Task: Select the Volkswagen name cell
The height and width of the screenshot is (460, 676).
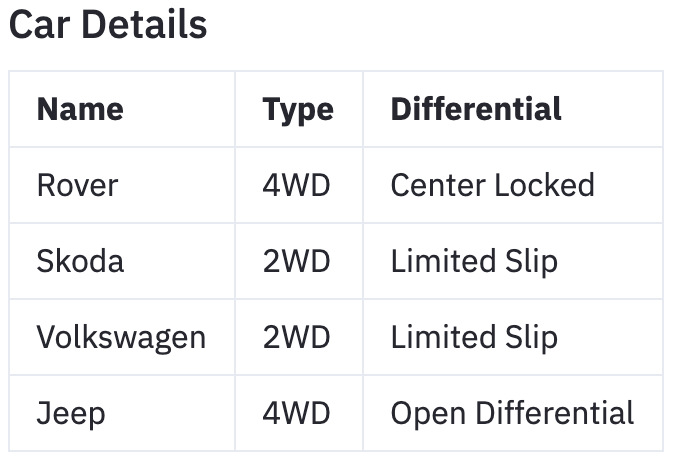Action: point(121,337)
